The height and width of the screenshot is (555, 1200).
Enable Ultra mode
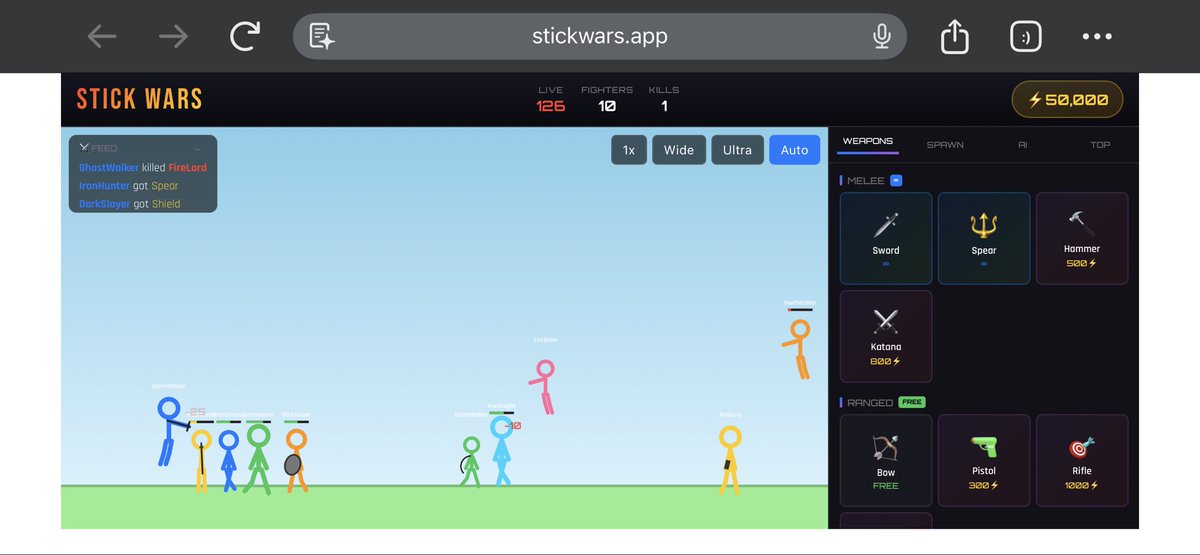point(737,150)
